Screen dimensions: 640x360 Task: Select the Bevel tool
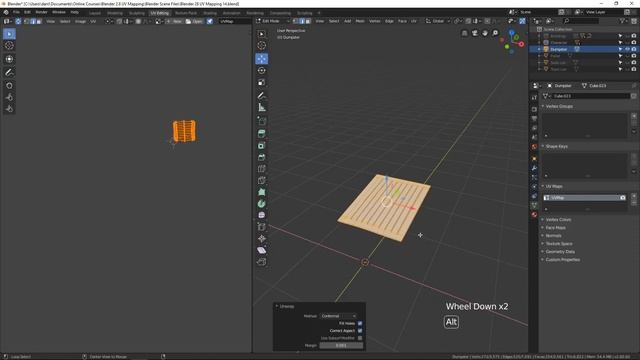tap(262, 157)
